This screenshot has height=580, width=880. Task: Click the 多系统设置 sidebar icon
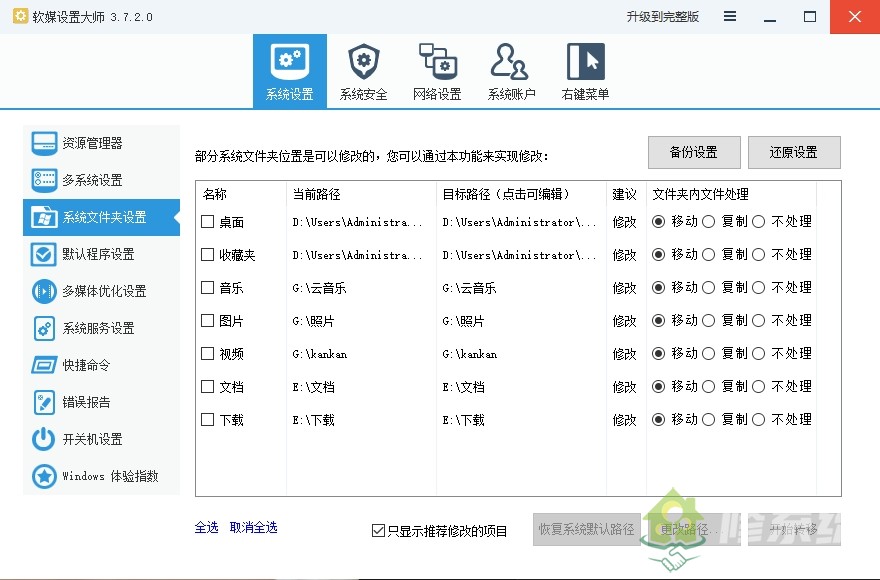pyautogui.click(x=44, y=180)
